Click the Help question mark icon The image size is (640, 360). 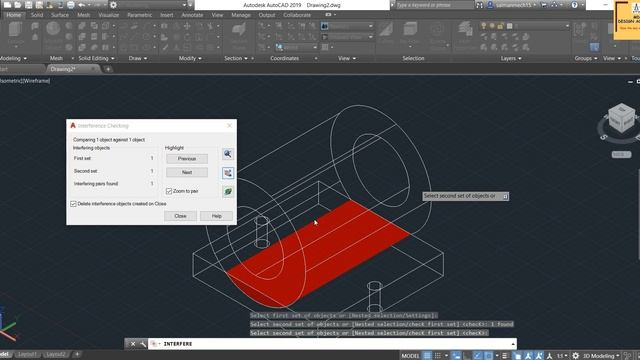pyautogui.click(x=575, y=5)
